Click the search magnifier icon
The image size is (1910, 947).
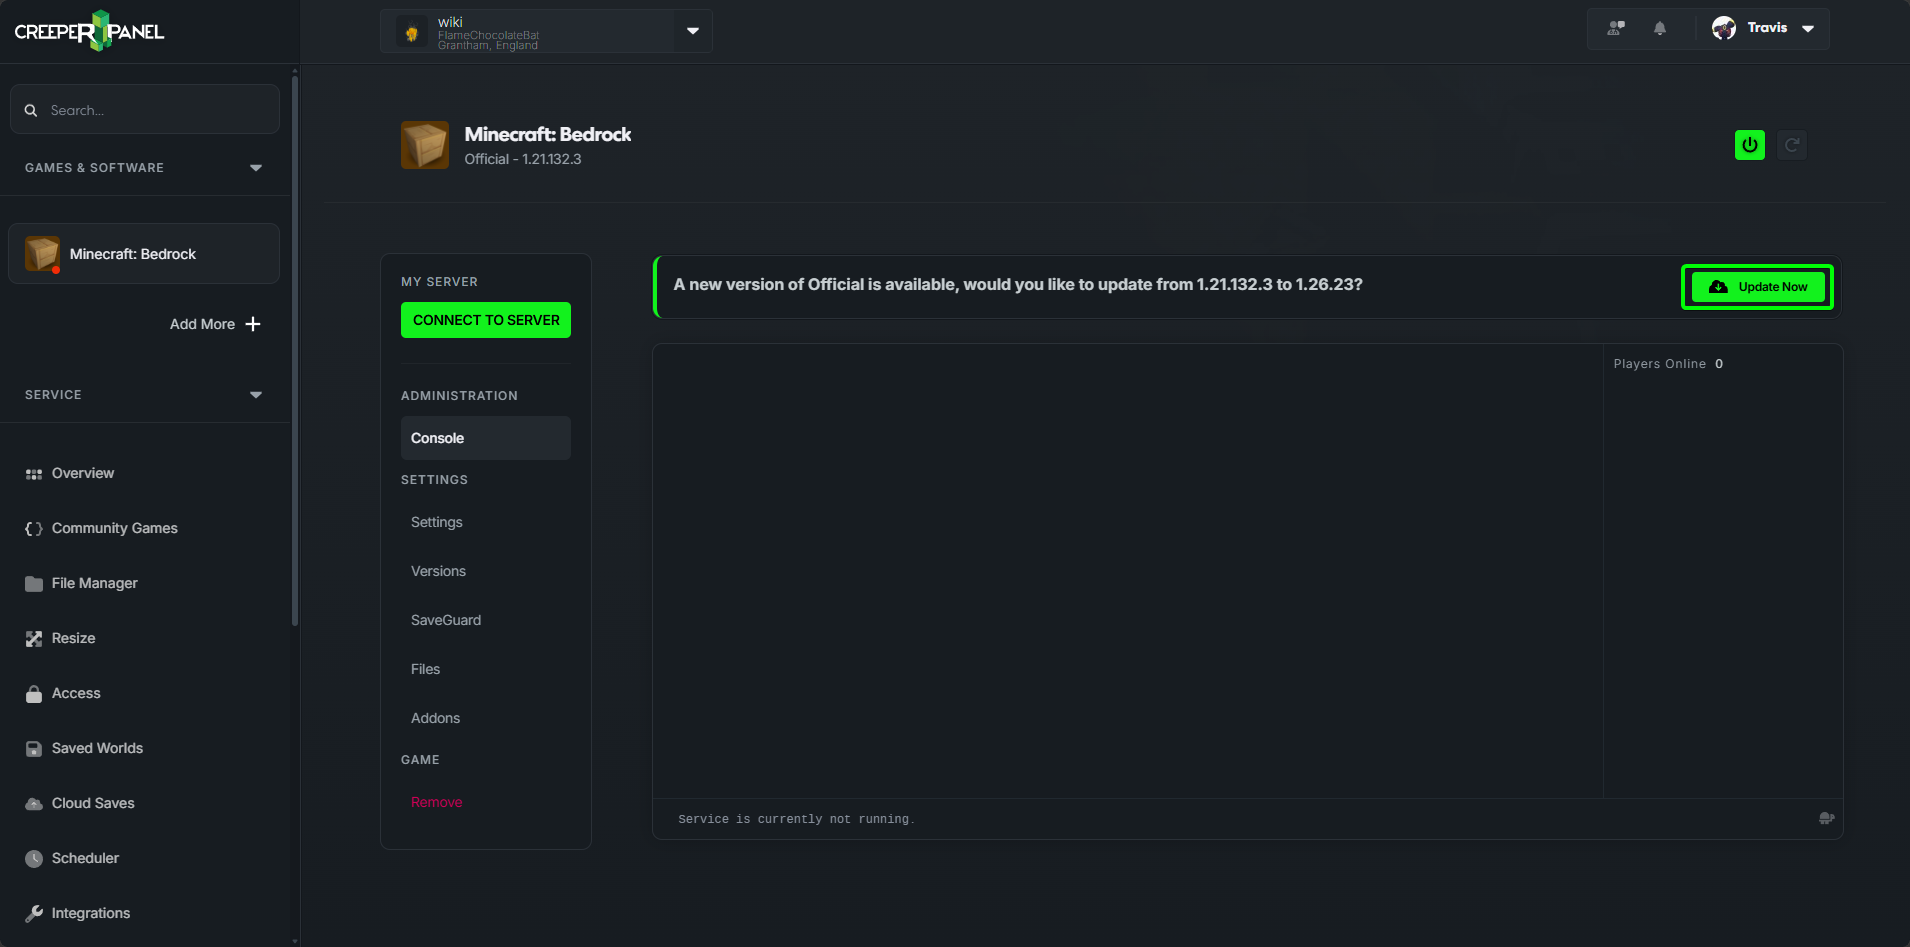[x=31, y=110]
